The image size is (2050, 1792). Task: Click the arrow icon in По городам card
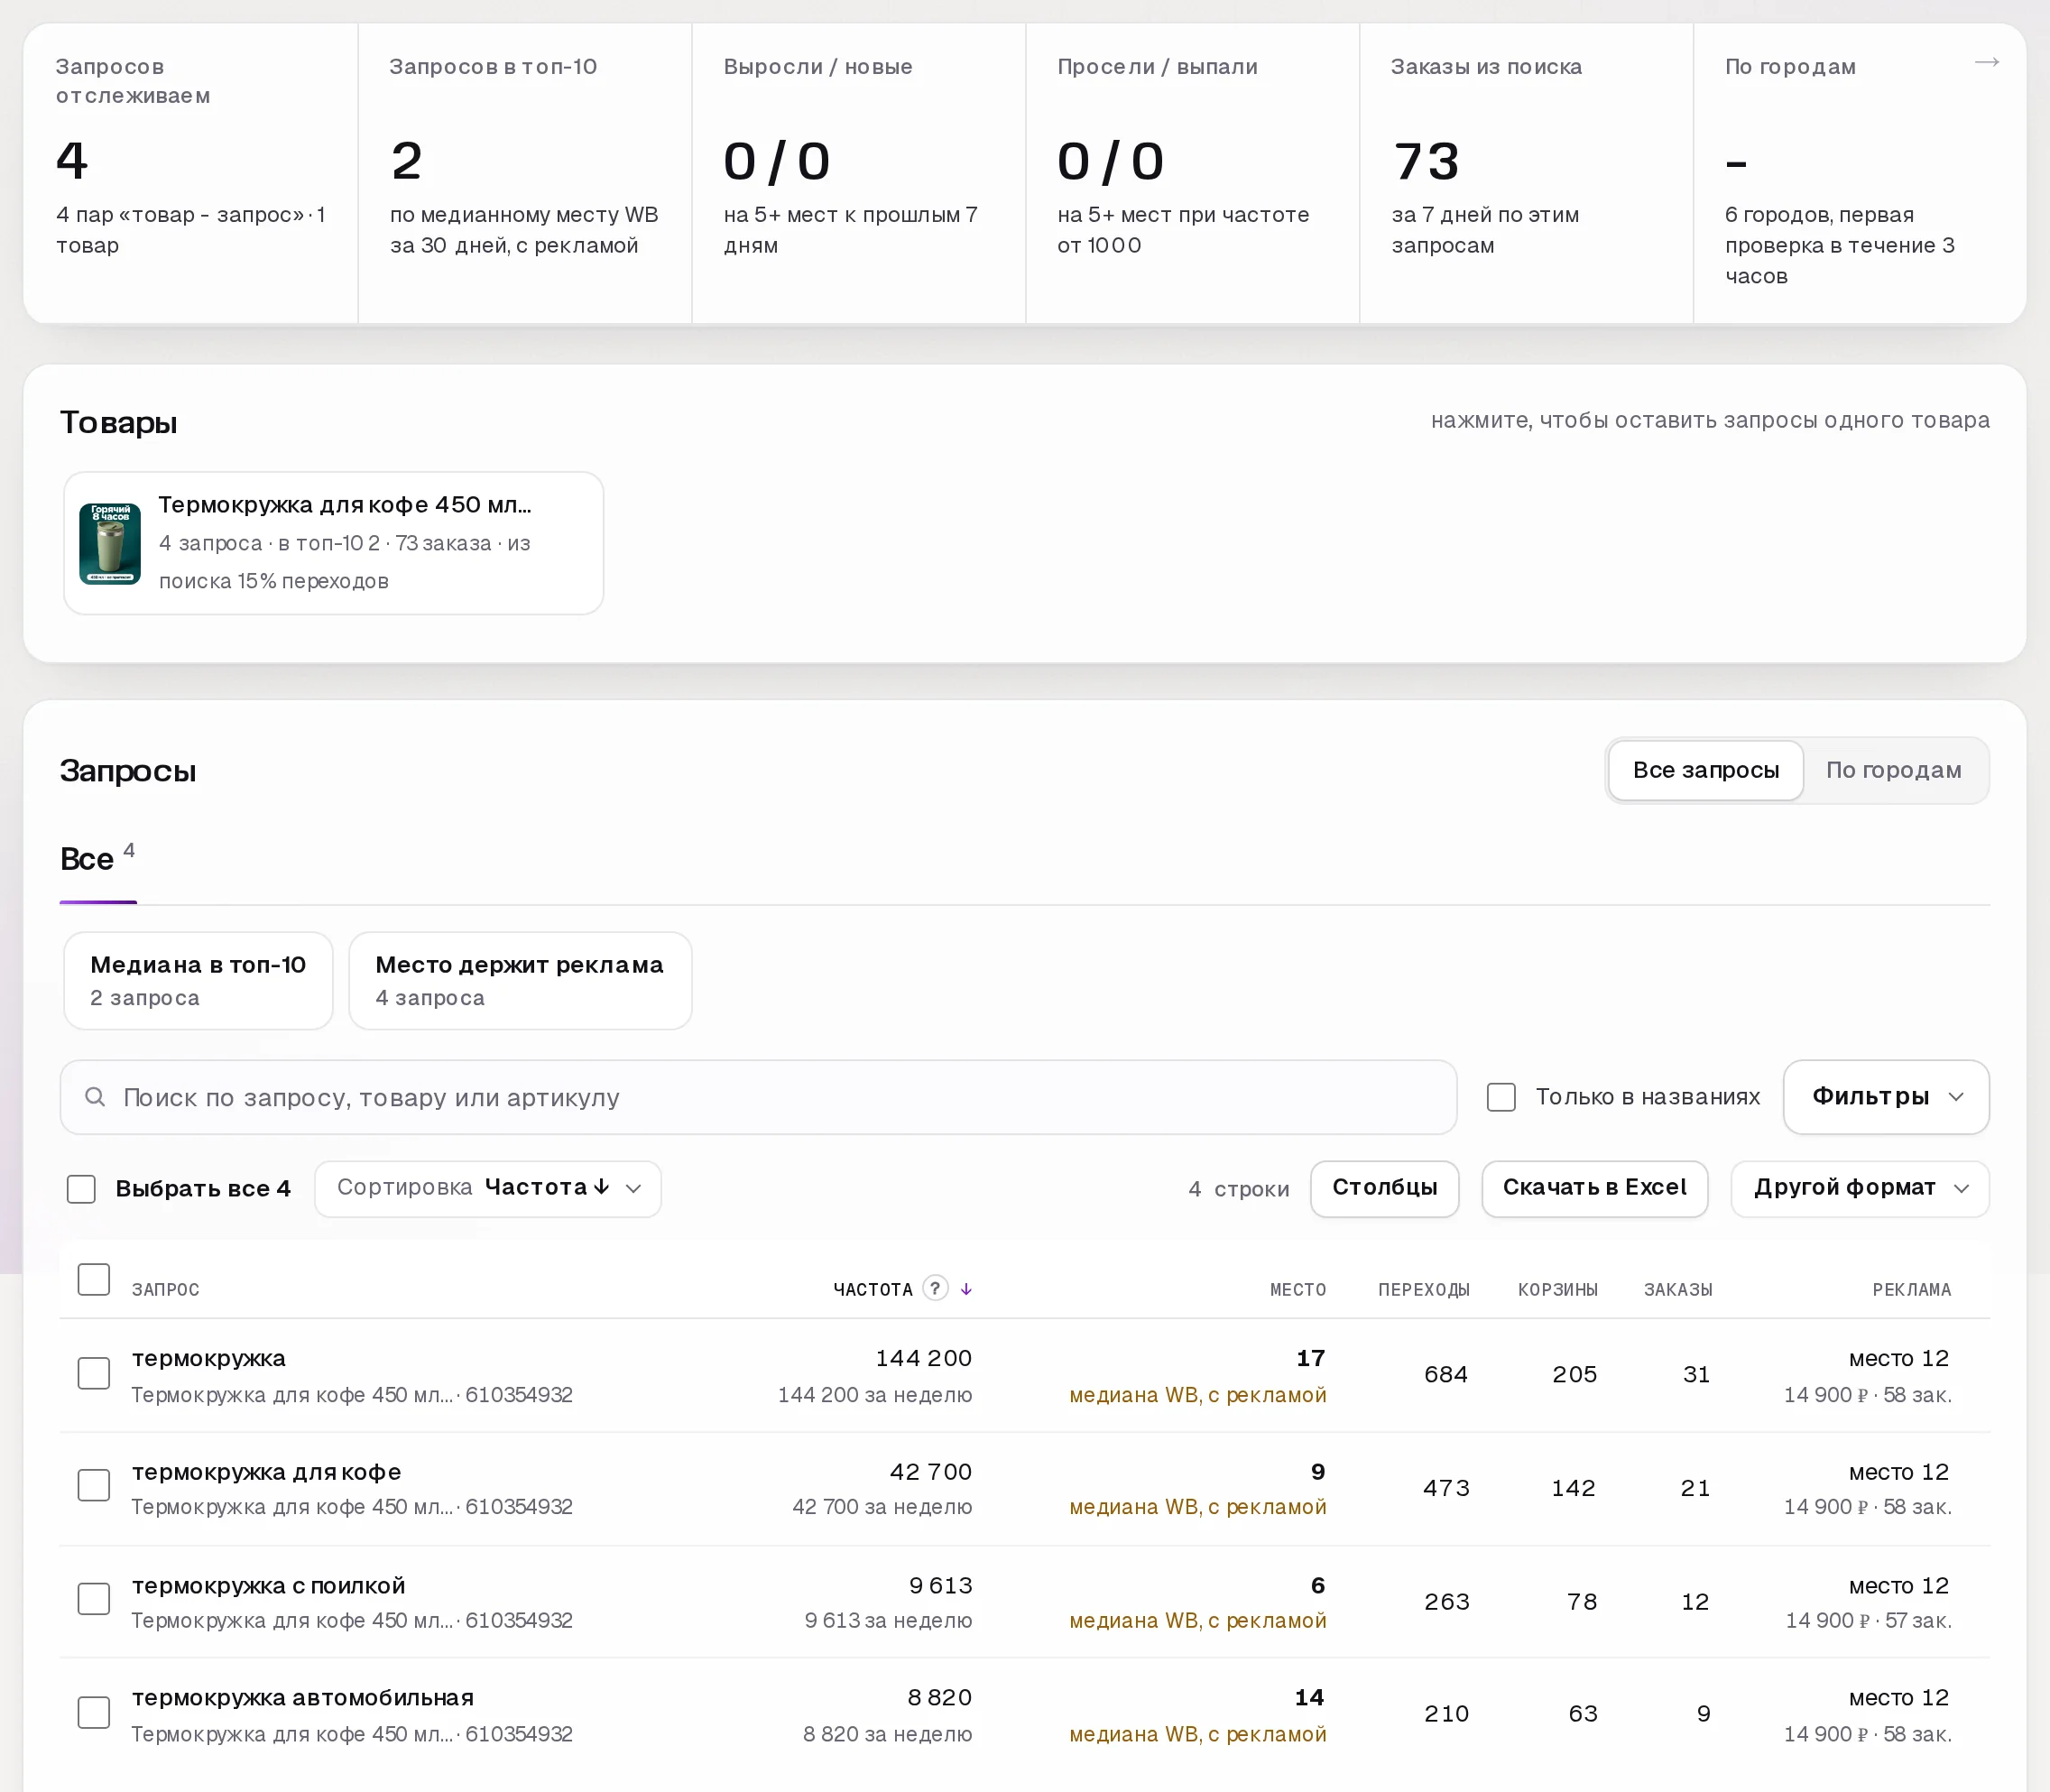coord(1986,63)
